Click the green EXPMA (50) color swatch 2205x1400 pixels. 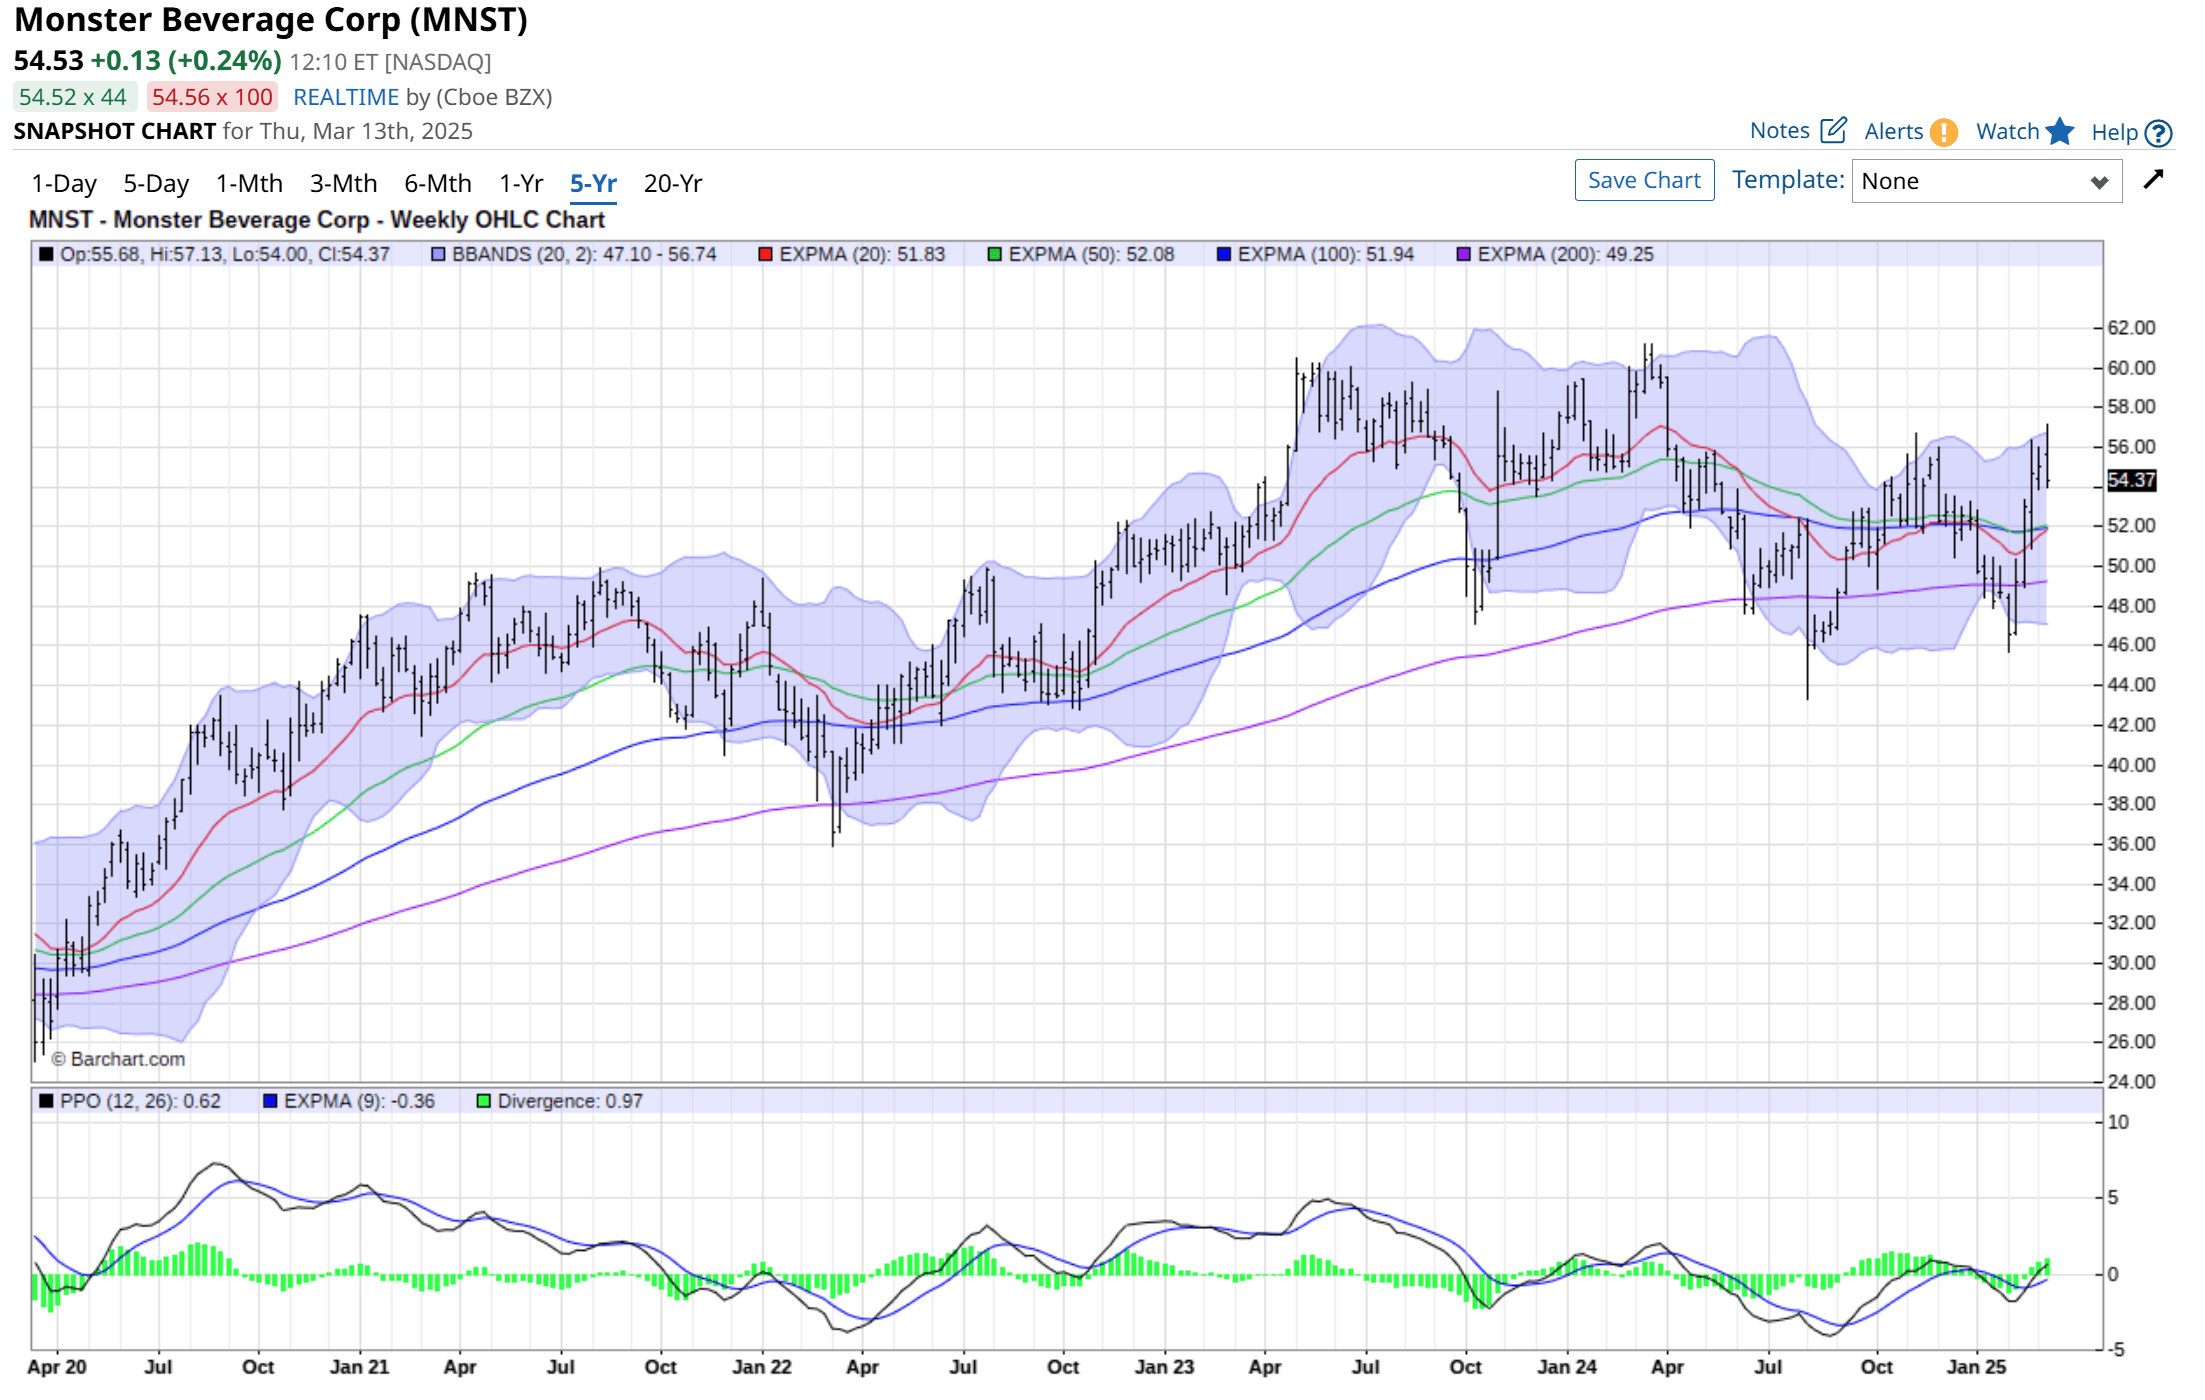(995, 254)
